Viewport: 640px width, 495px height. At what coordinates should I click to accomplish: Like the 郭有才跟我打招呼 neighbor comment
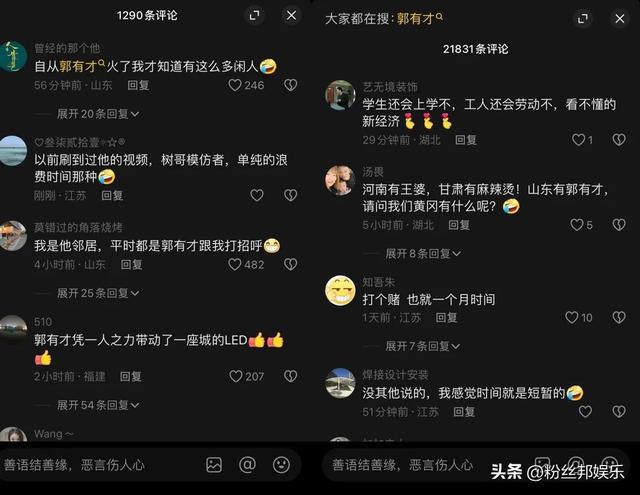(x=235, y=264)
